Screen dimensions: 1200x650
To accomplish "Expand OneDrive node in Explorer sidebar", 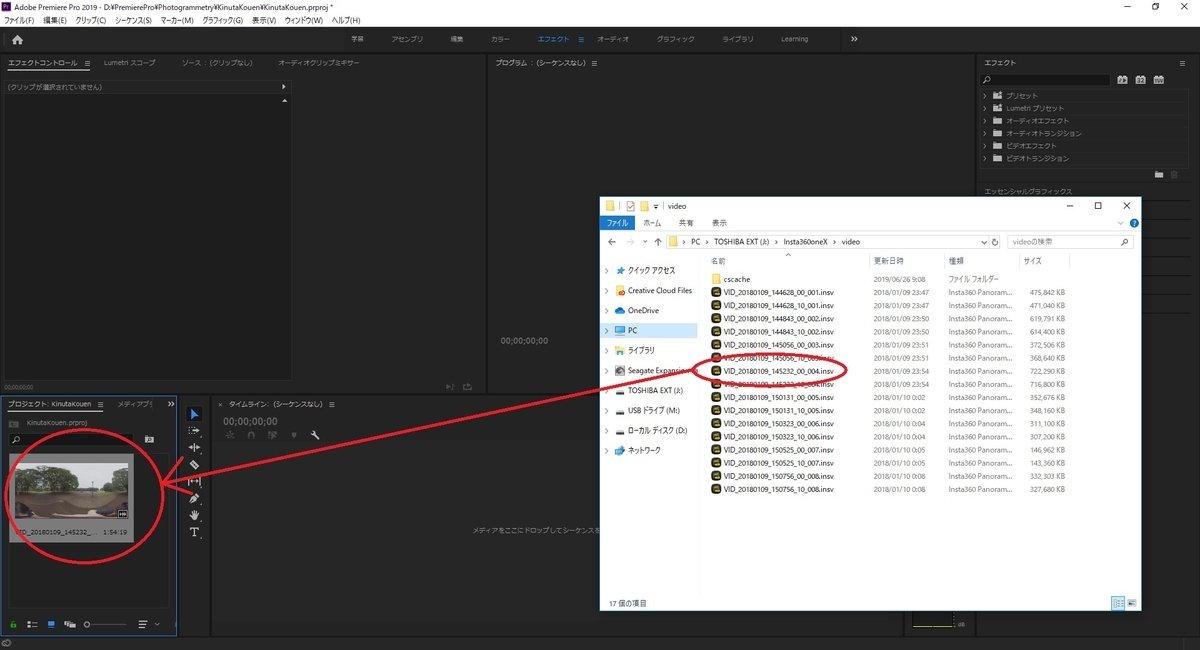I will (x=607, y=310).
